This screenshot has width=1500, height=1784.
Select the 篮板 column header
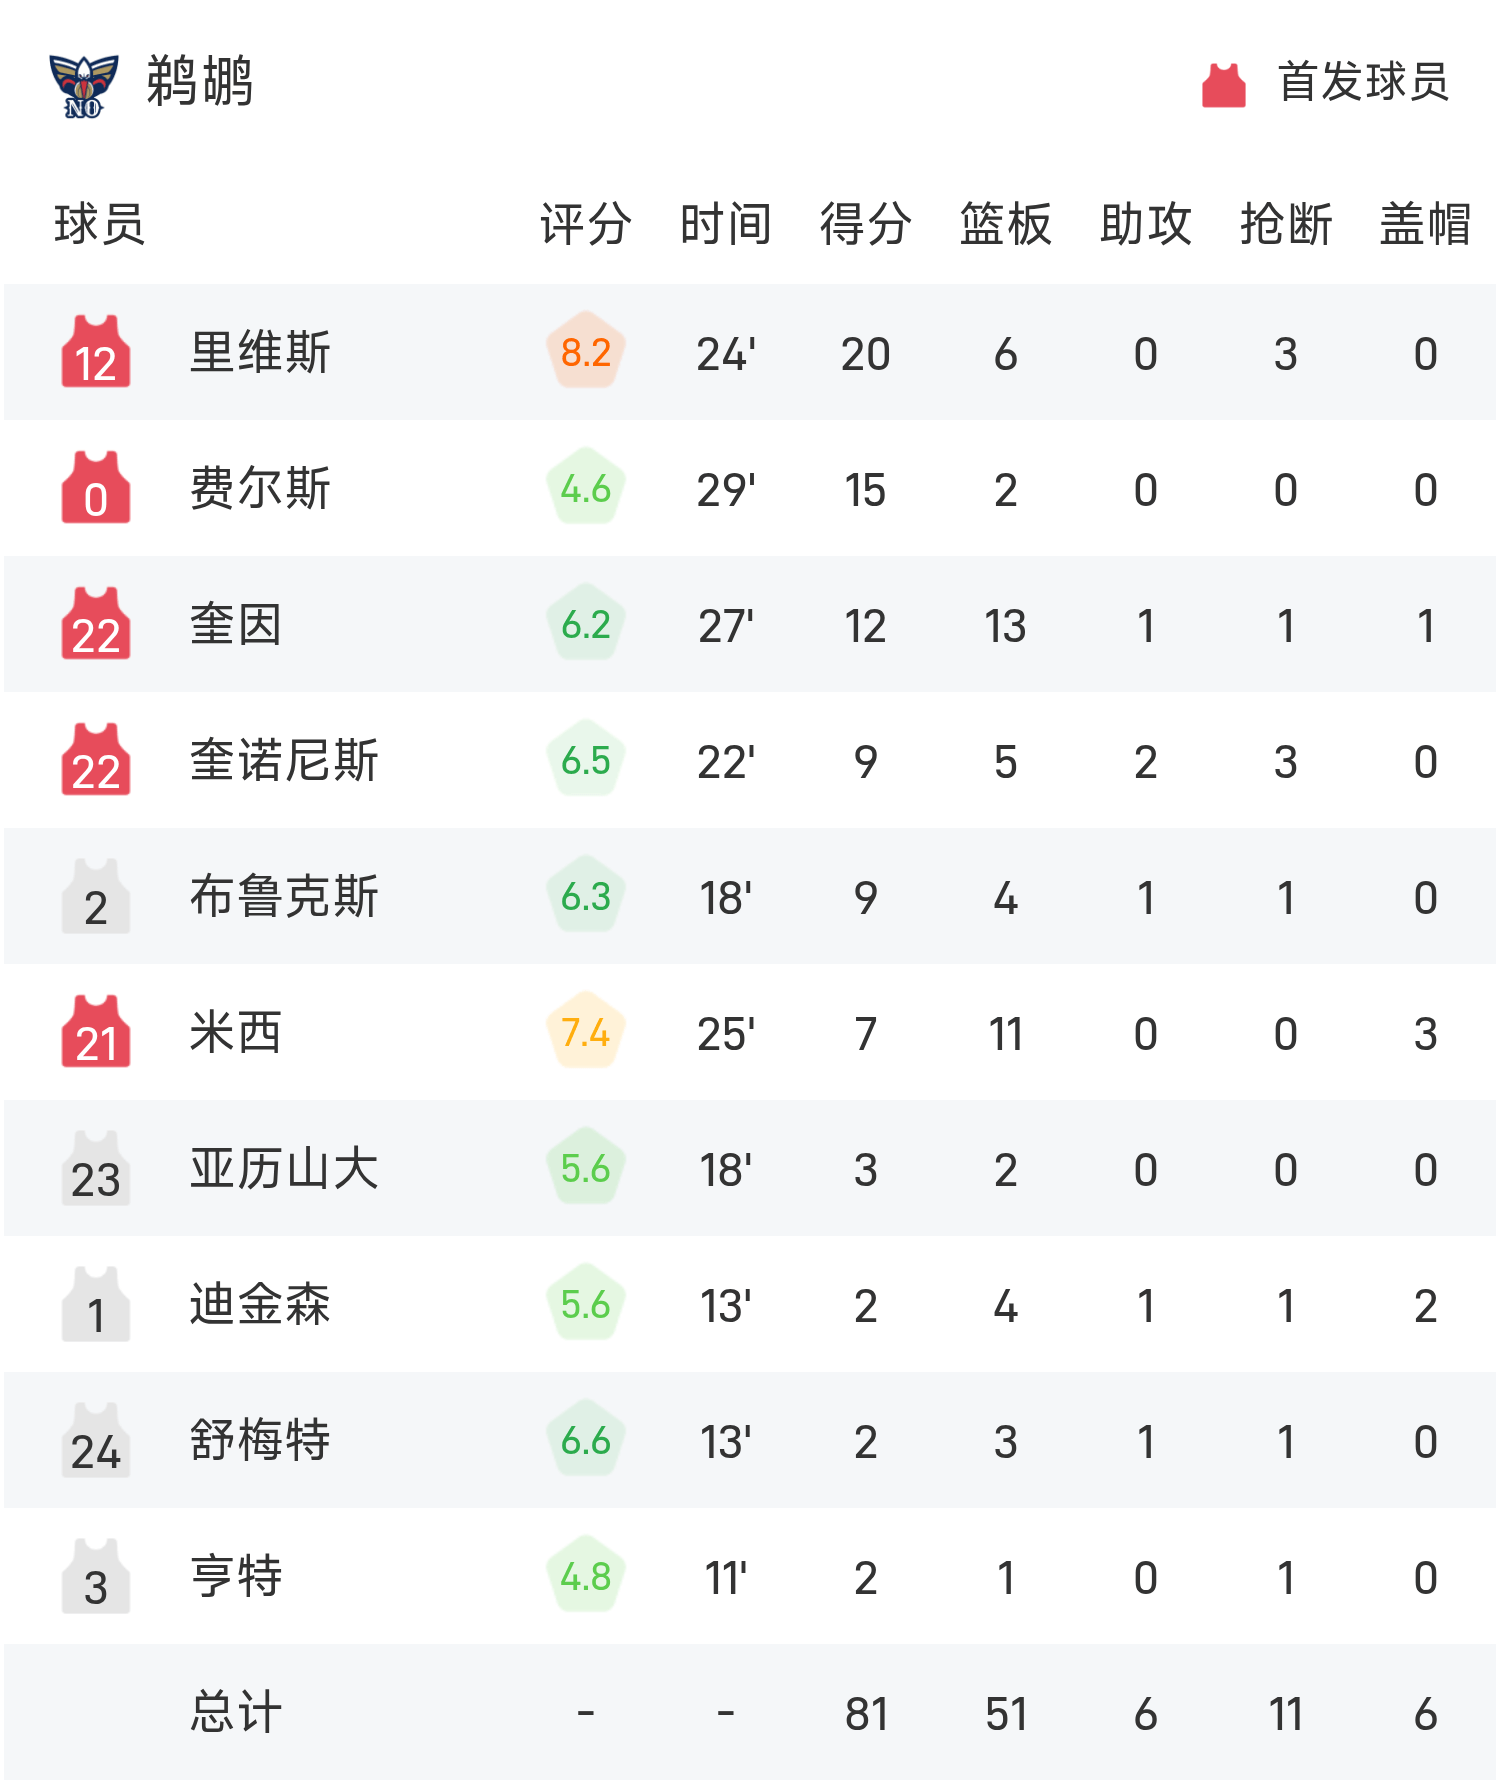(1006, 224)
